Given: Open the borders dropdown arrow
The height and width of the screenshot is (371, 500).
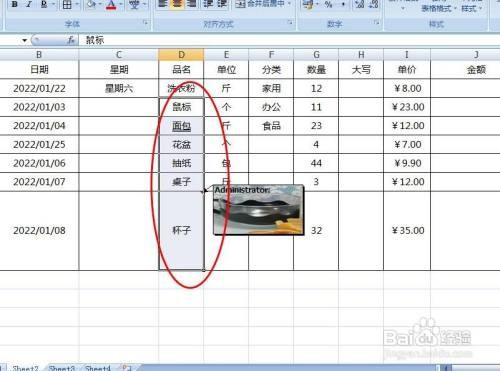Looking at the screenshot, I should point(77,4).
